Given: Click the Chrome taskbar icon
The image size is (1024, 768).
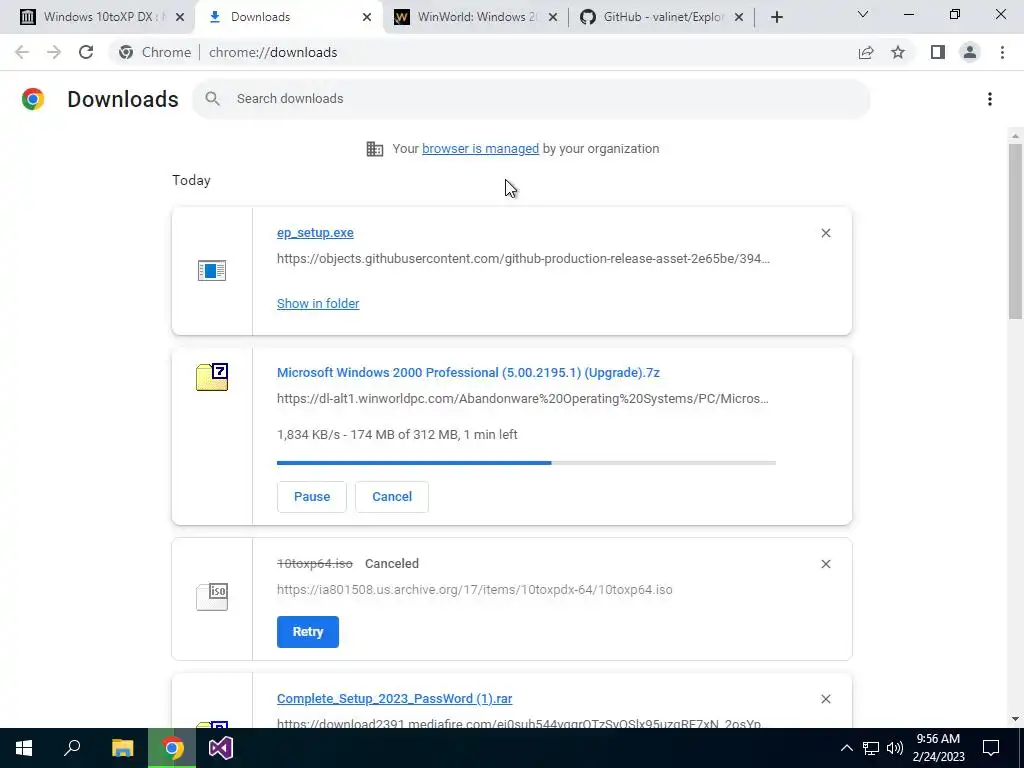Looking at the screenshot, I should tap(172, 748).
